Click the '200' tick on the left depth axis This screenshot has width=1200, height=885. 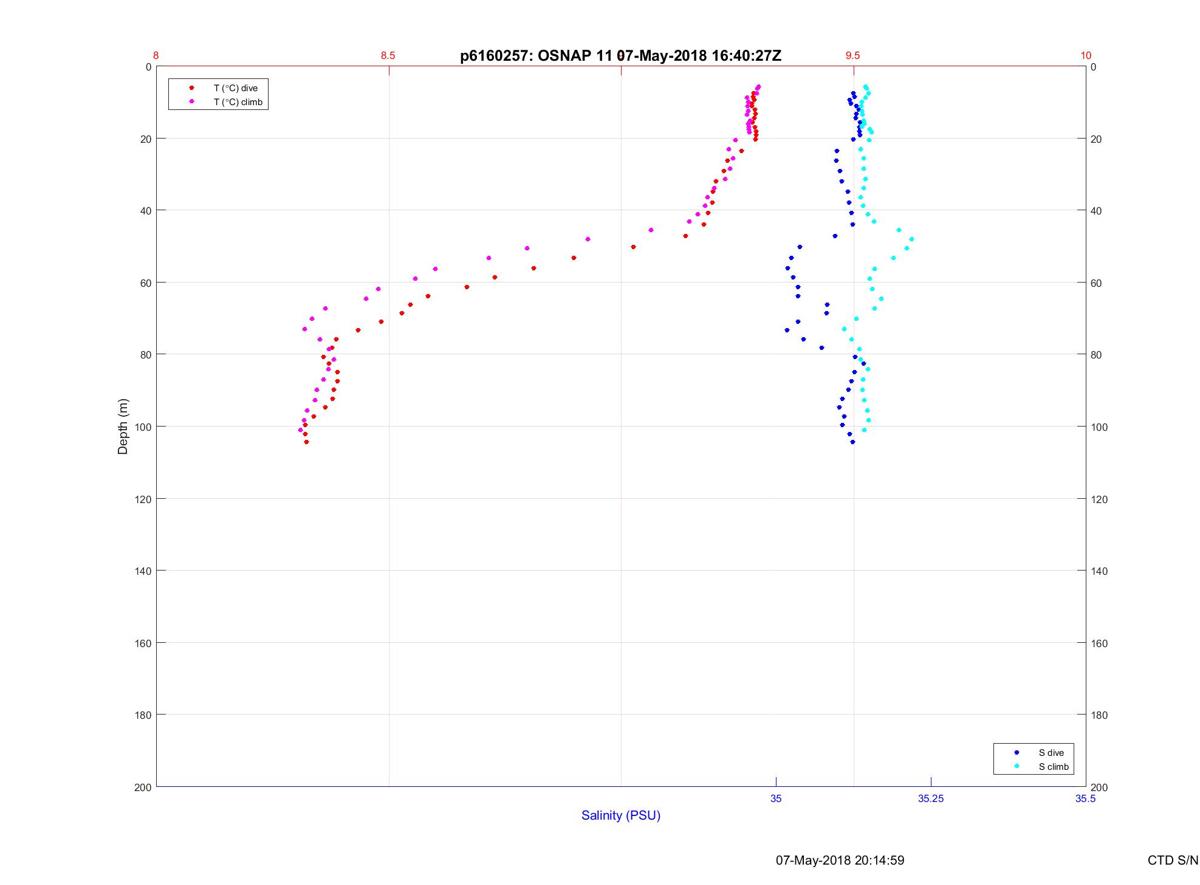142,787
